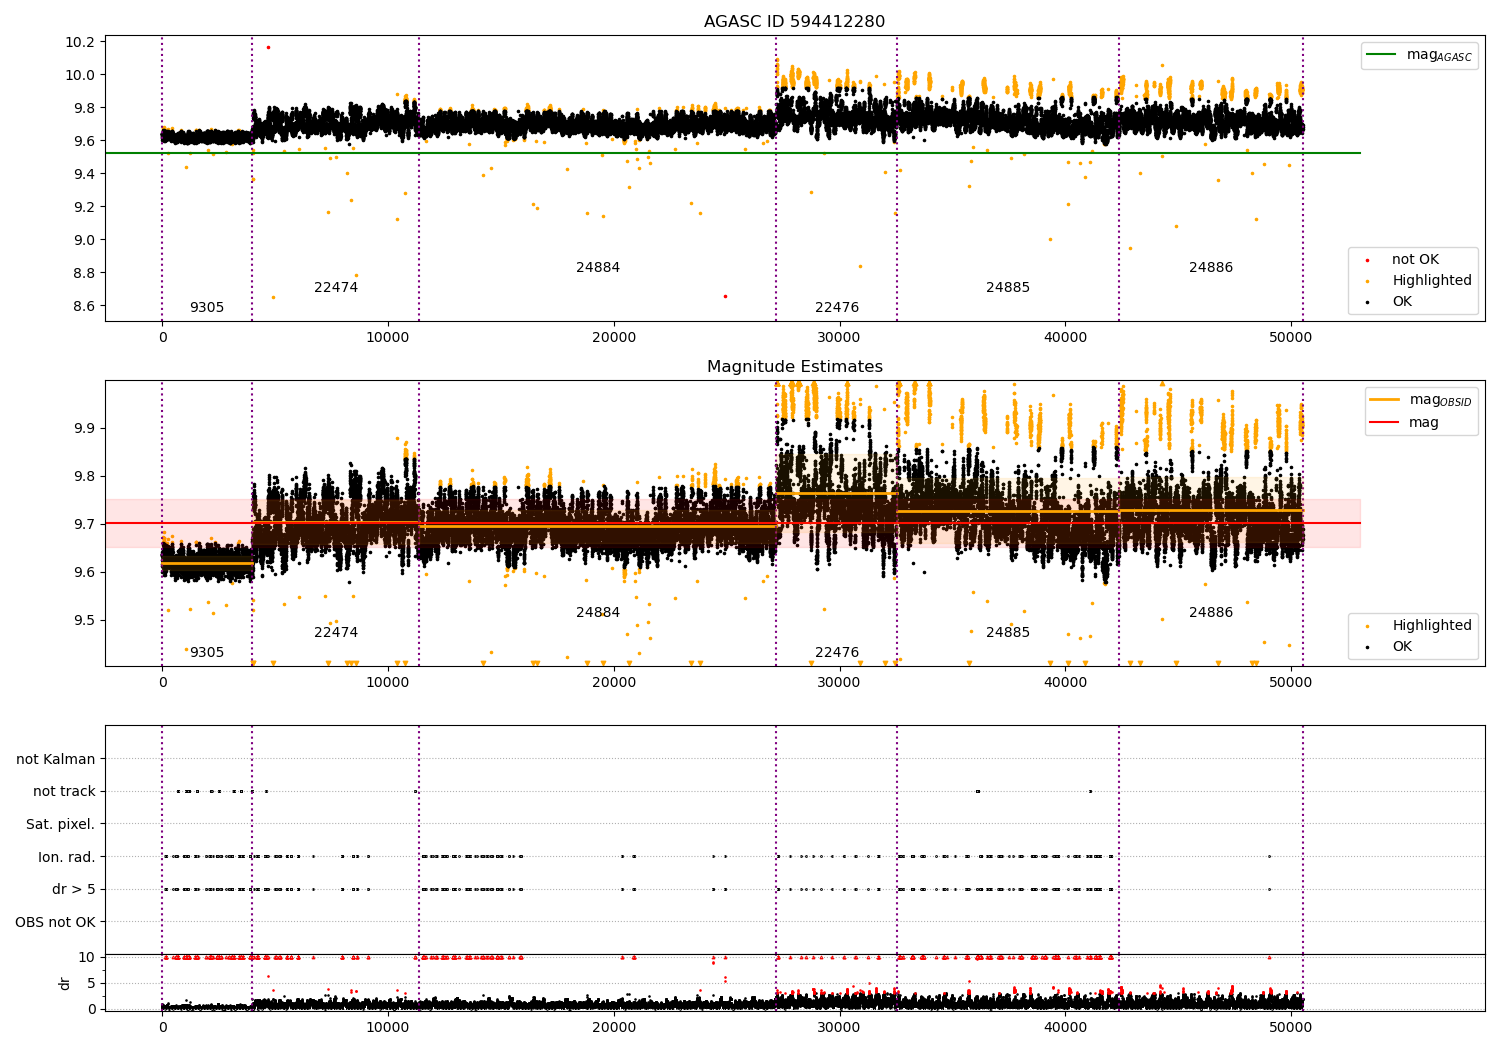Click the orange Highlighted marker in top legend
The height and width of the screenshot is (1050, 1500).
tap(1367, 281)
